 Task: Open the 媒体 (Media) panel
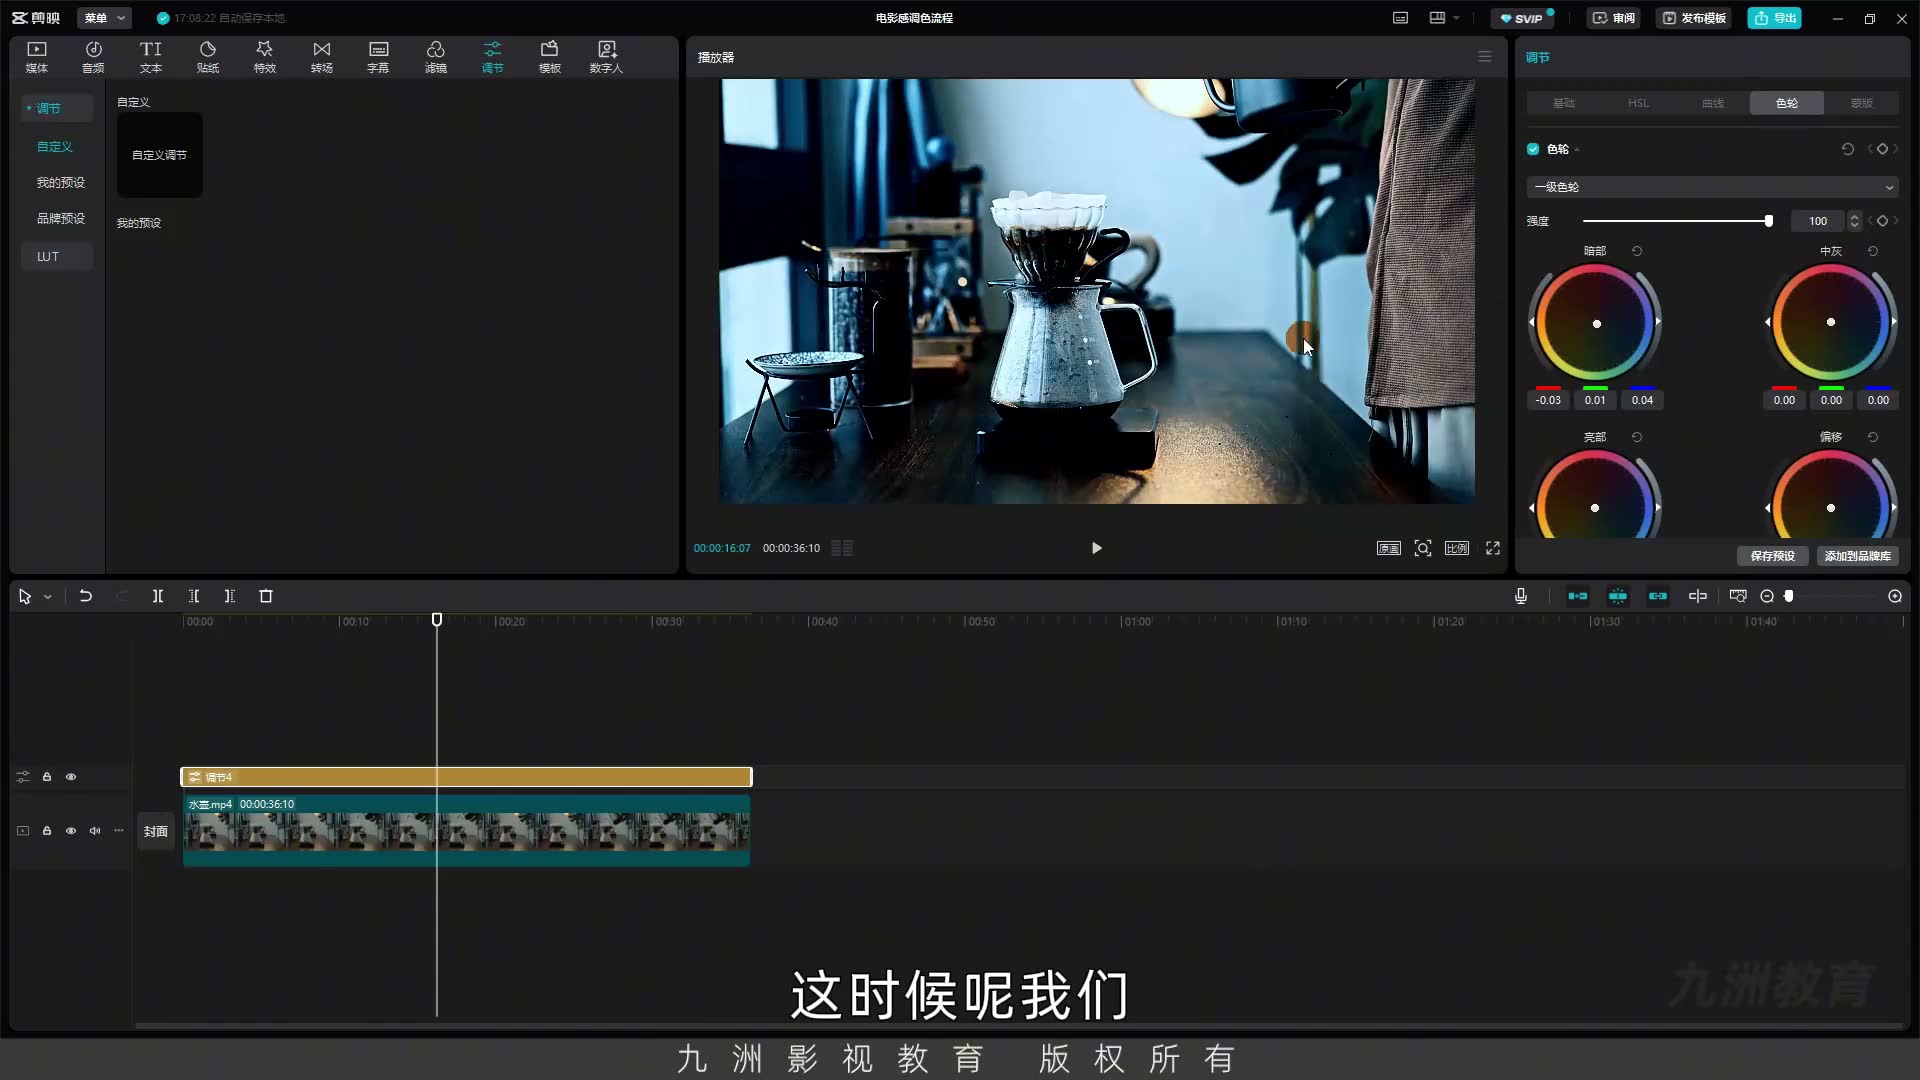(37, 57)
